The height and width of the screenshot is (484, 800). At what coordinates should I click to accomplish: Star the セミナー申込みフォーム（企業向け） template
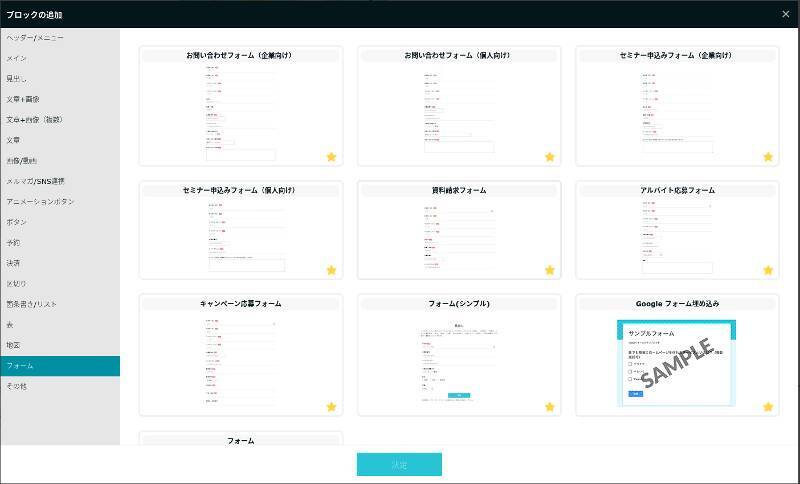point(768,156)
